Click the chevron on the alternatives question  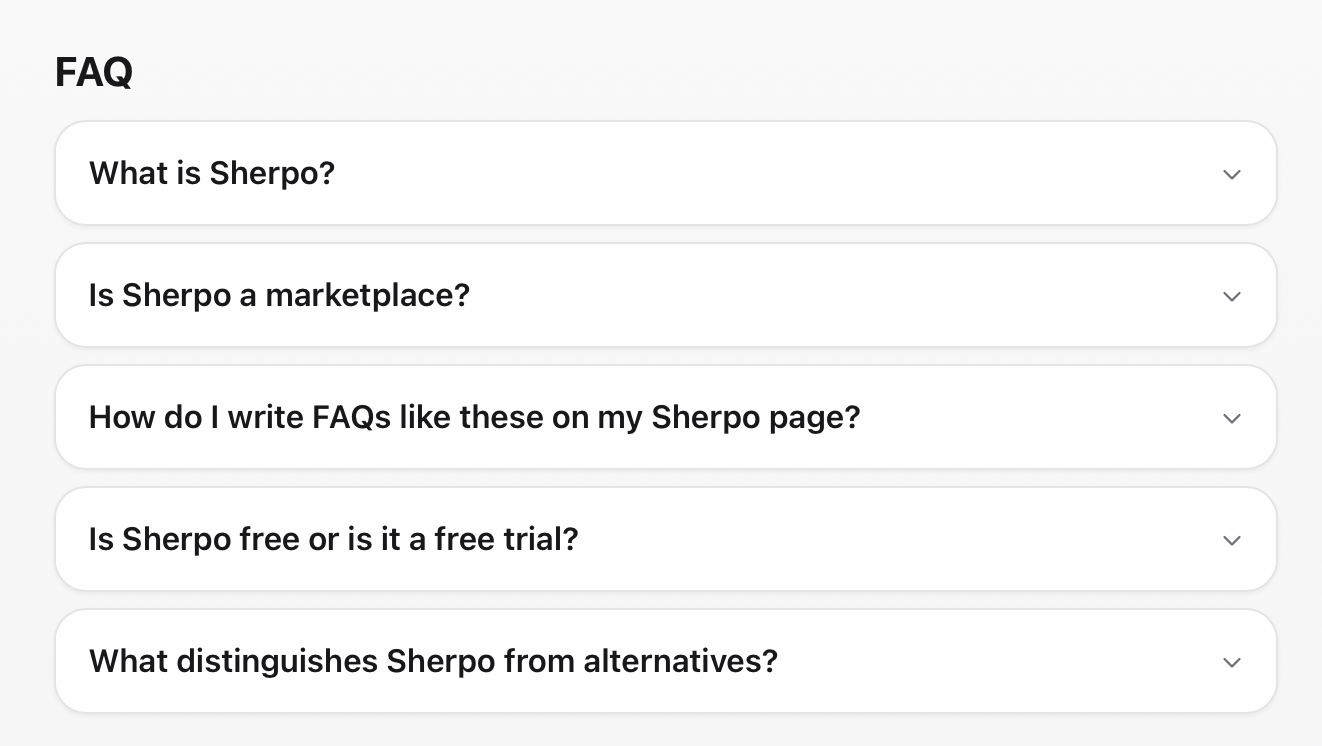tap(1231, 662)
